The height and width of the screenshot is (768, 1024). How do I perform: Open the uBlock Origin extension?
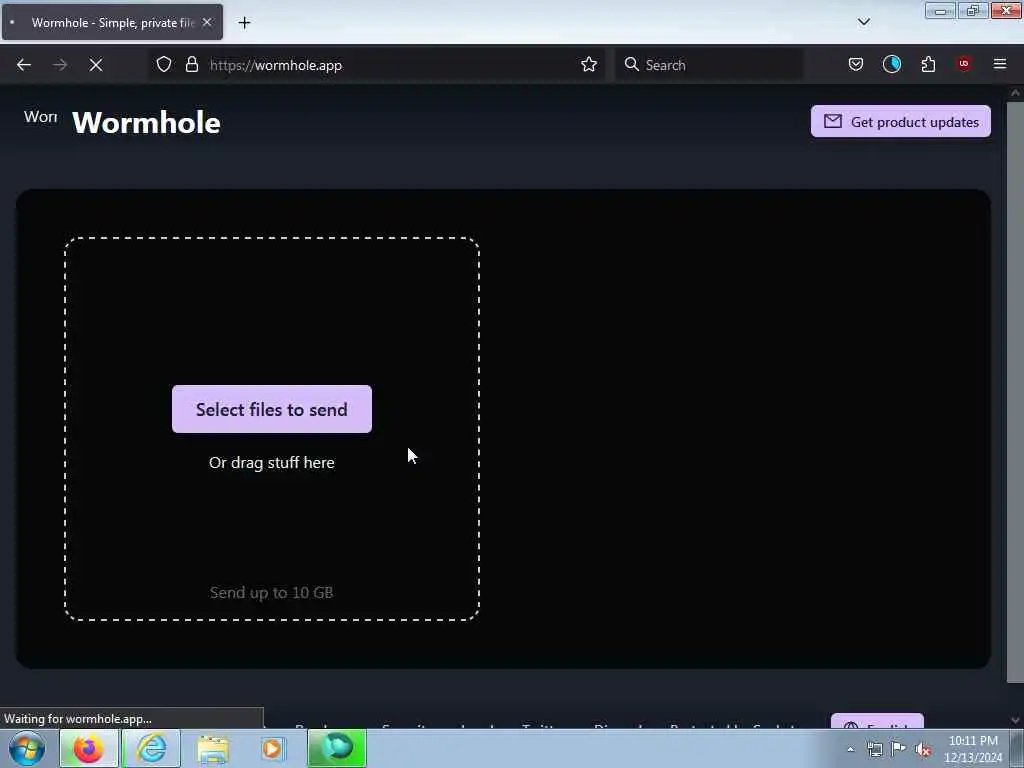[963, 64]
